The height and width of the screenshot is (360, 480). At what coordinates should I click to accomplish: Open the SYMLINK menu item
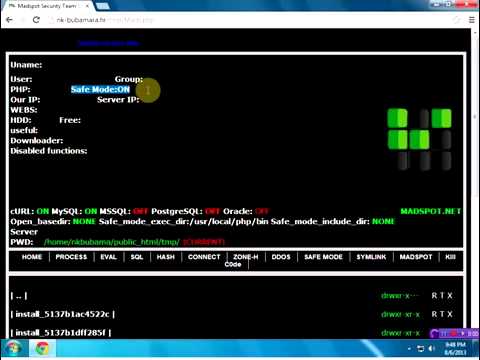tap(371, 257)
